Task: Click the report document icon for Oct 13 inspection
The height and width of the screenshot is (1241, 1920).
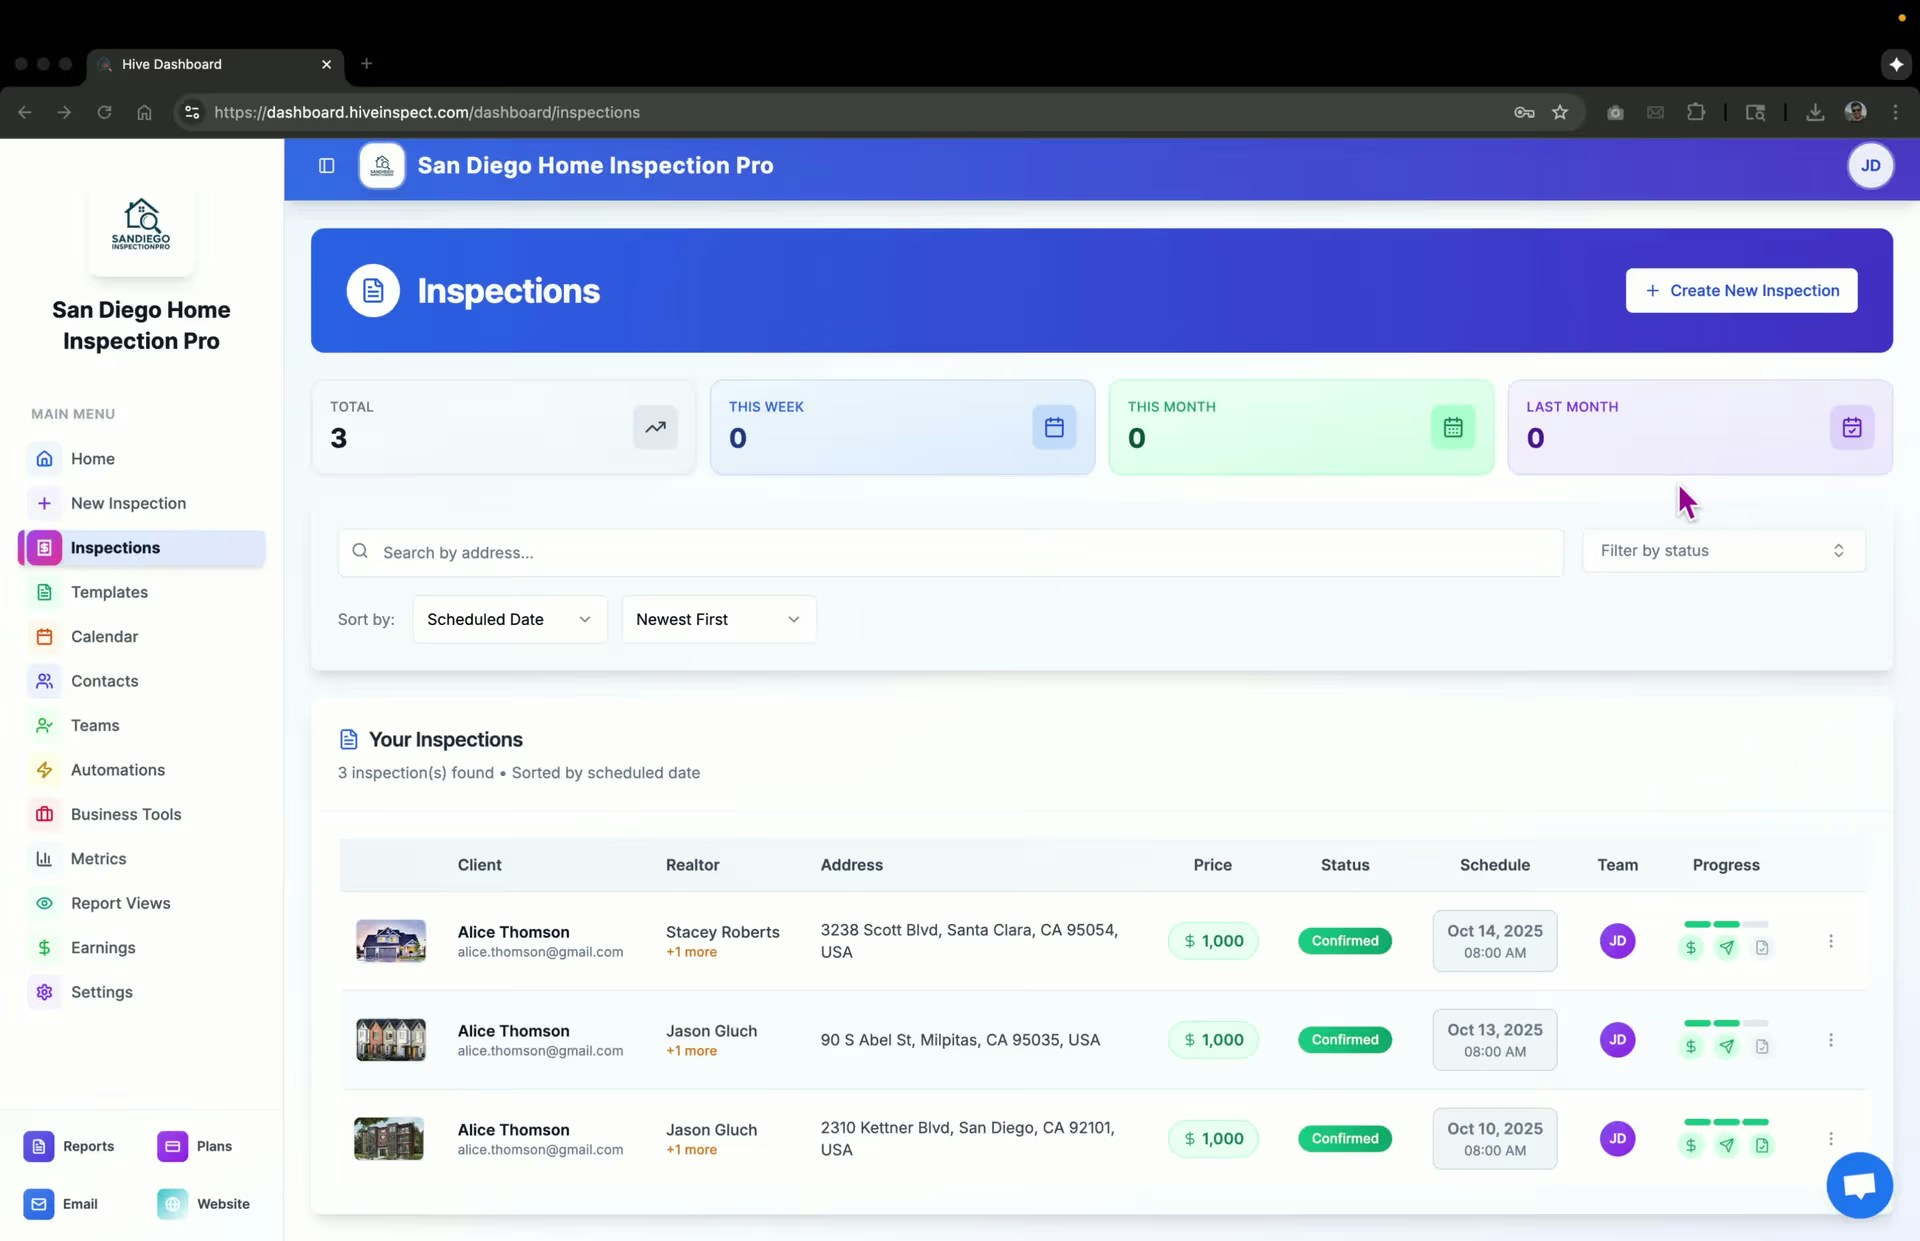Action: (x=1762, y=1047)
